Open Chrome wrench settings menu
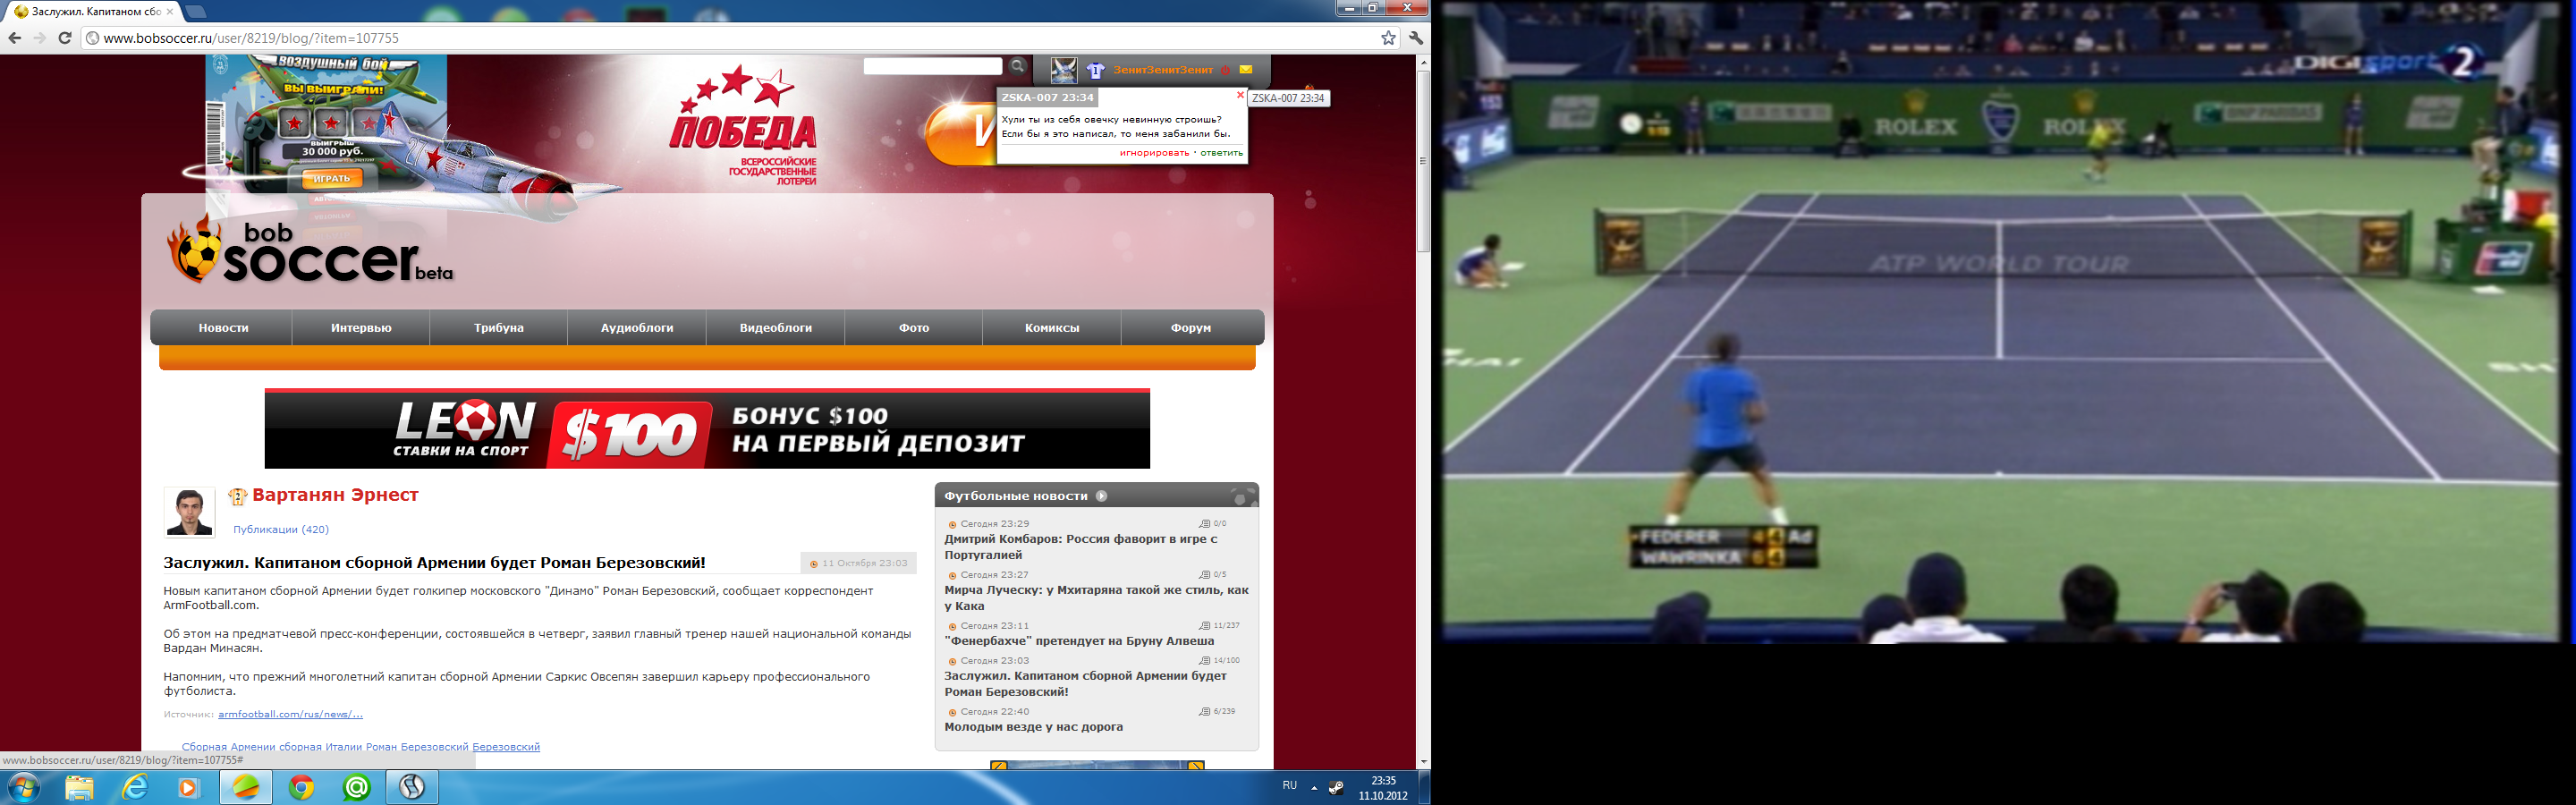The width and height of the screenshot is (2576, 805). click(x=1416, y=38)
